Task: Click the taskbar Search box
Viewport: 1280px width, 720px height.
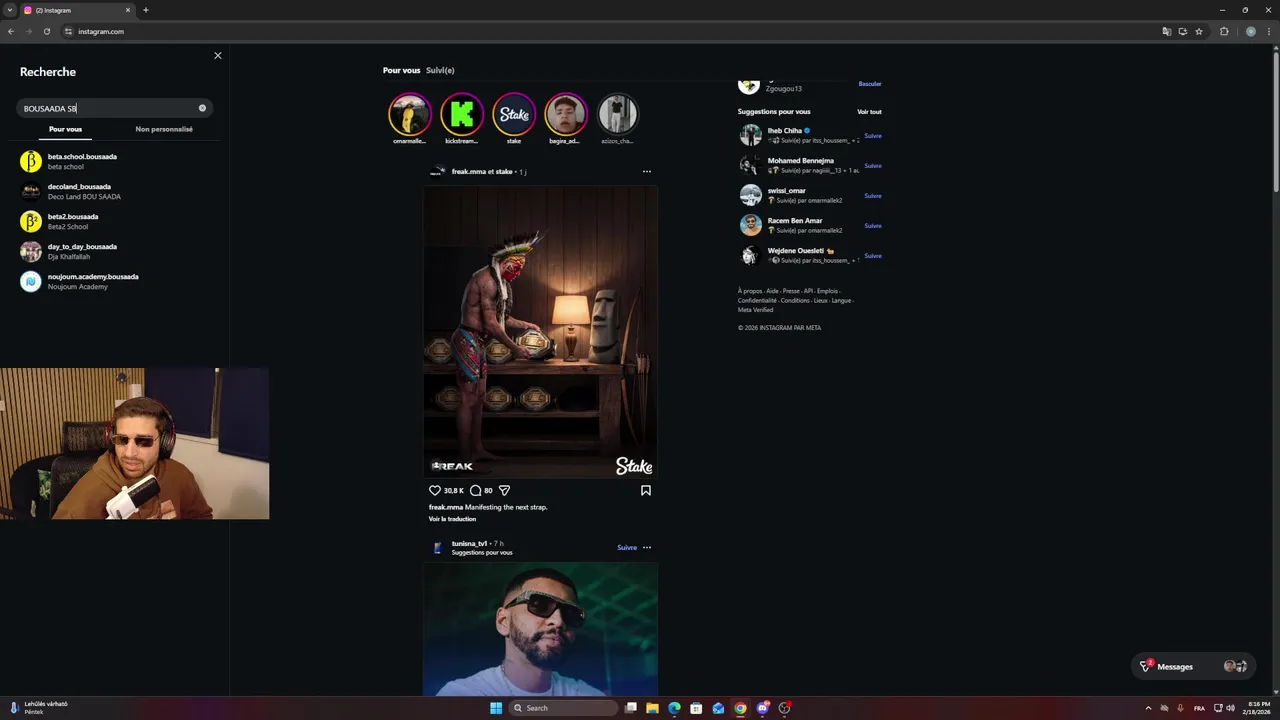Action: (x=563, y=708)
